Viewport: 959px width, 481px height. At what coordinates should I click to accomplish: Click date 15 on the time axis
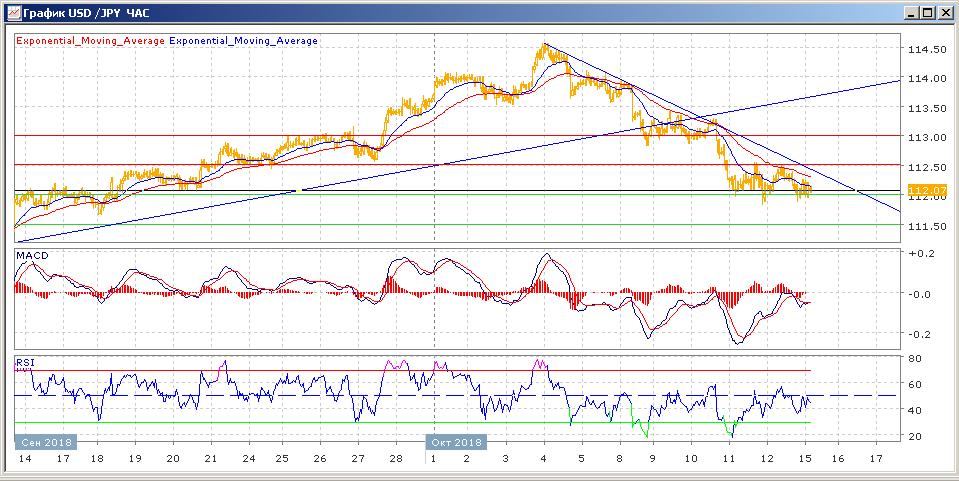click(x=805, y=458)
